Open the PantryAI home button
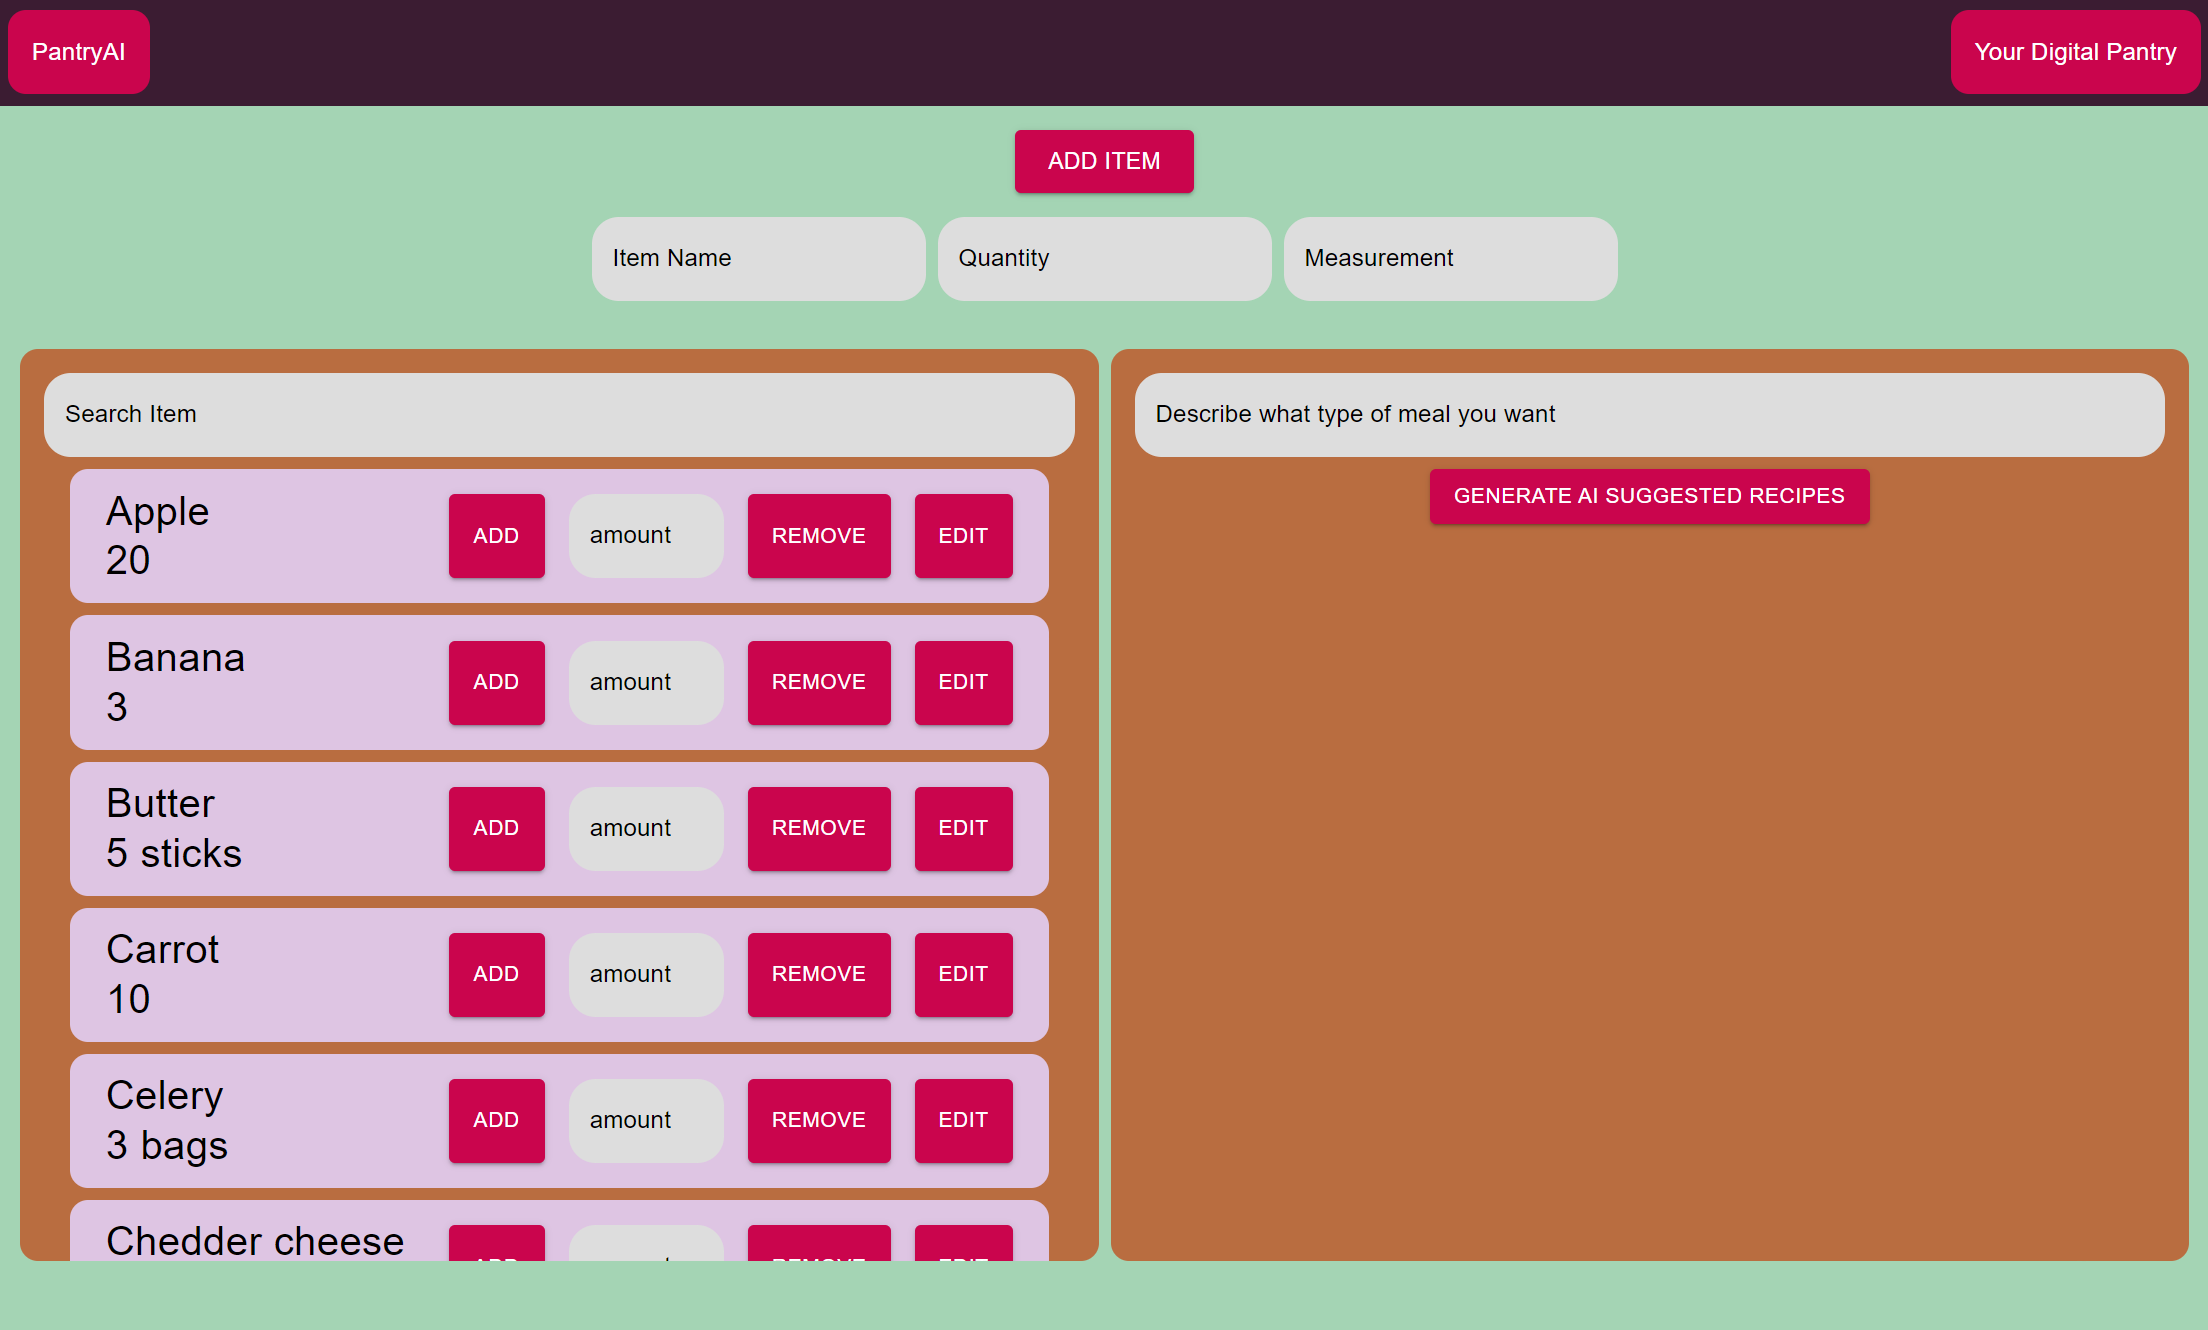The height and width of the screenshot is (1330, 2208). click(79, 52)
